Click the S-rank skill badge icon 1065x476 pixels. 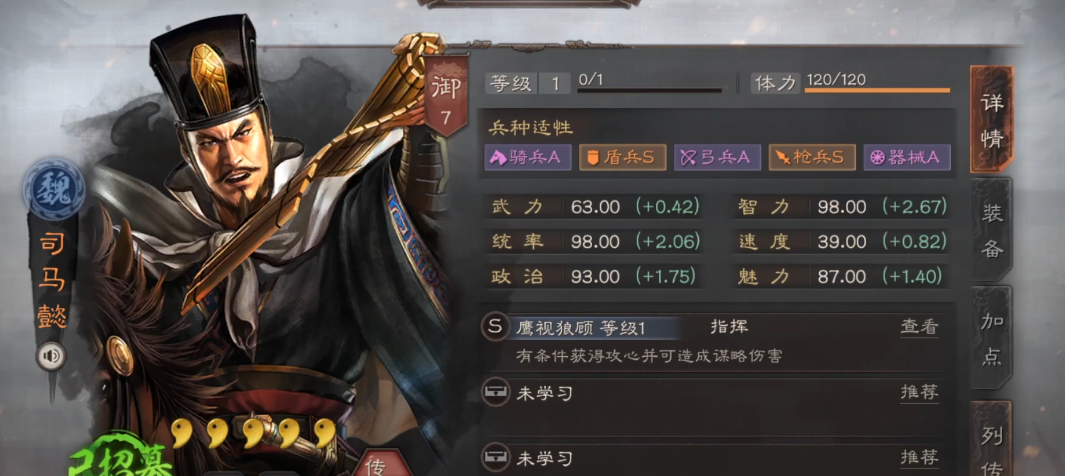pos(495,327)
